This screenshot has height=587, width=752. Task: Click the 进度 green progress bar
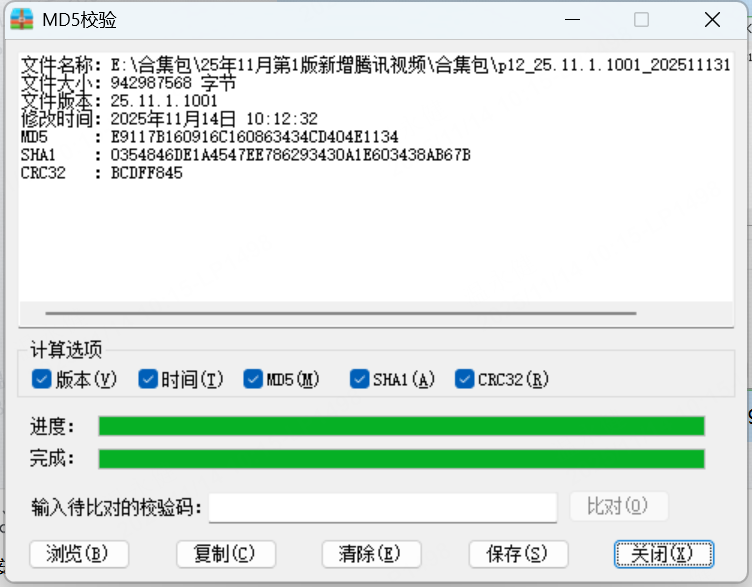point(401,426)
